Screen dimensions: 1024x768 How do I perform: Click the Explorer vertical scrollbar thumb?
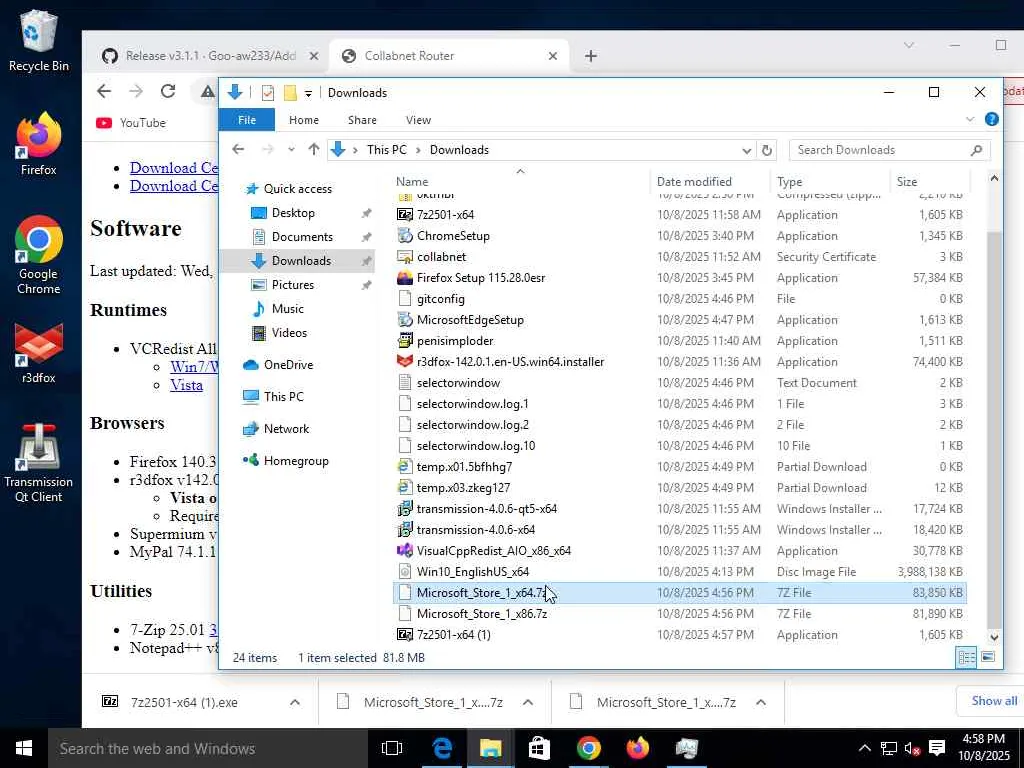pyautogui.click(x=994, y=428)
